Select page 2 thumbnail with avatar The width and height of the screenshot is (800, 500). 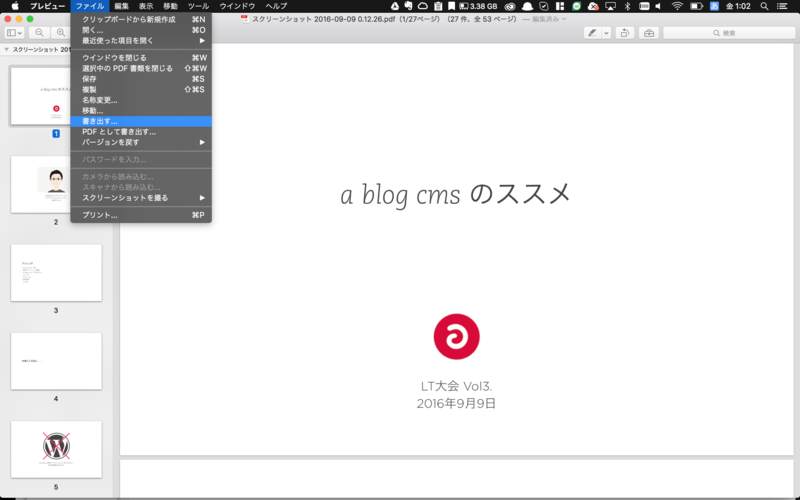pos(41,185)
